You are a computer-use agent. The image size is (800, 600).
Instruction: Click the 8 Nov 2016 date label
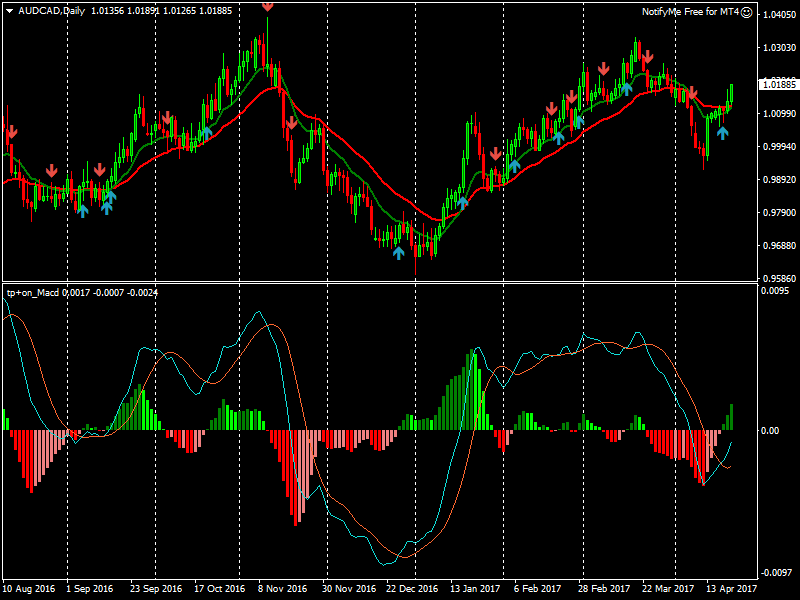(x=283, y=589)
